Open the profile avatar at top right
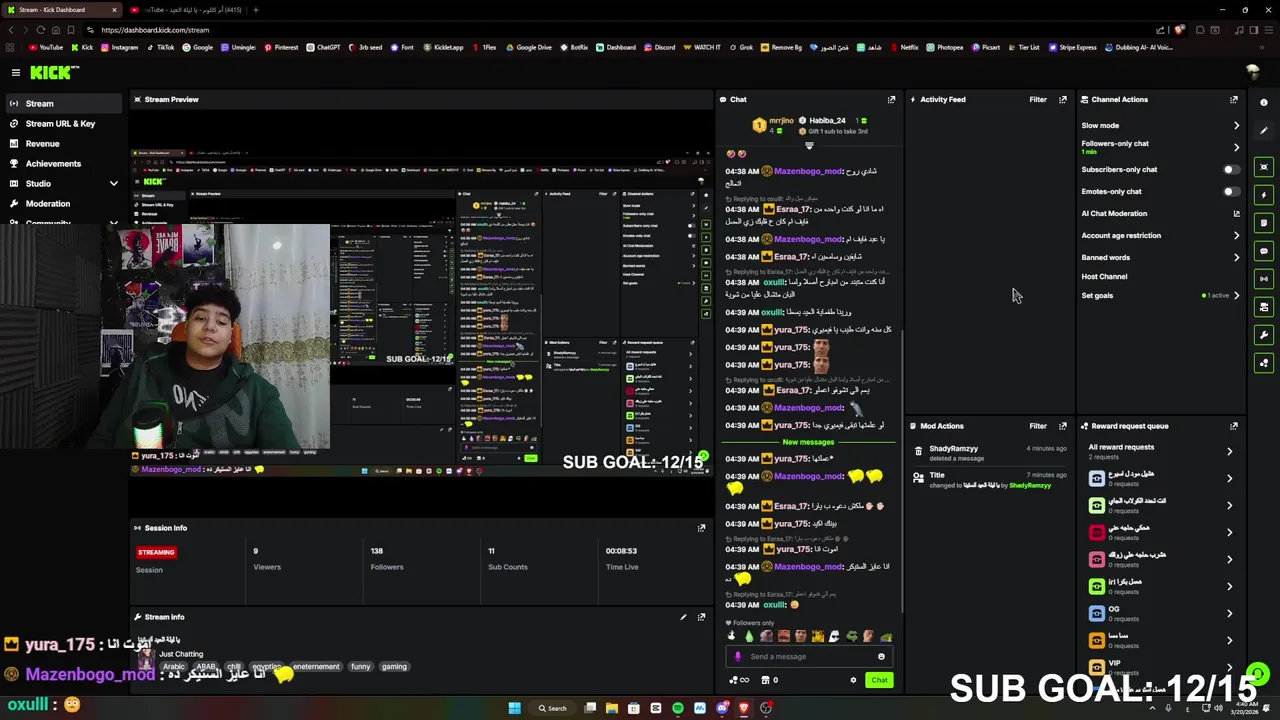The height and width of the screenshot is (720, 1280). (1252, 72)
